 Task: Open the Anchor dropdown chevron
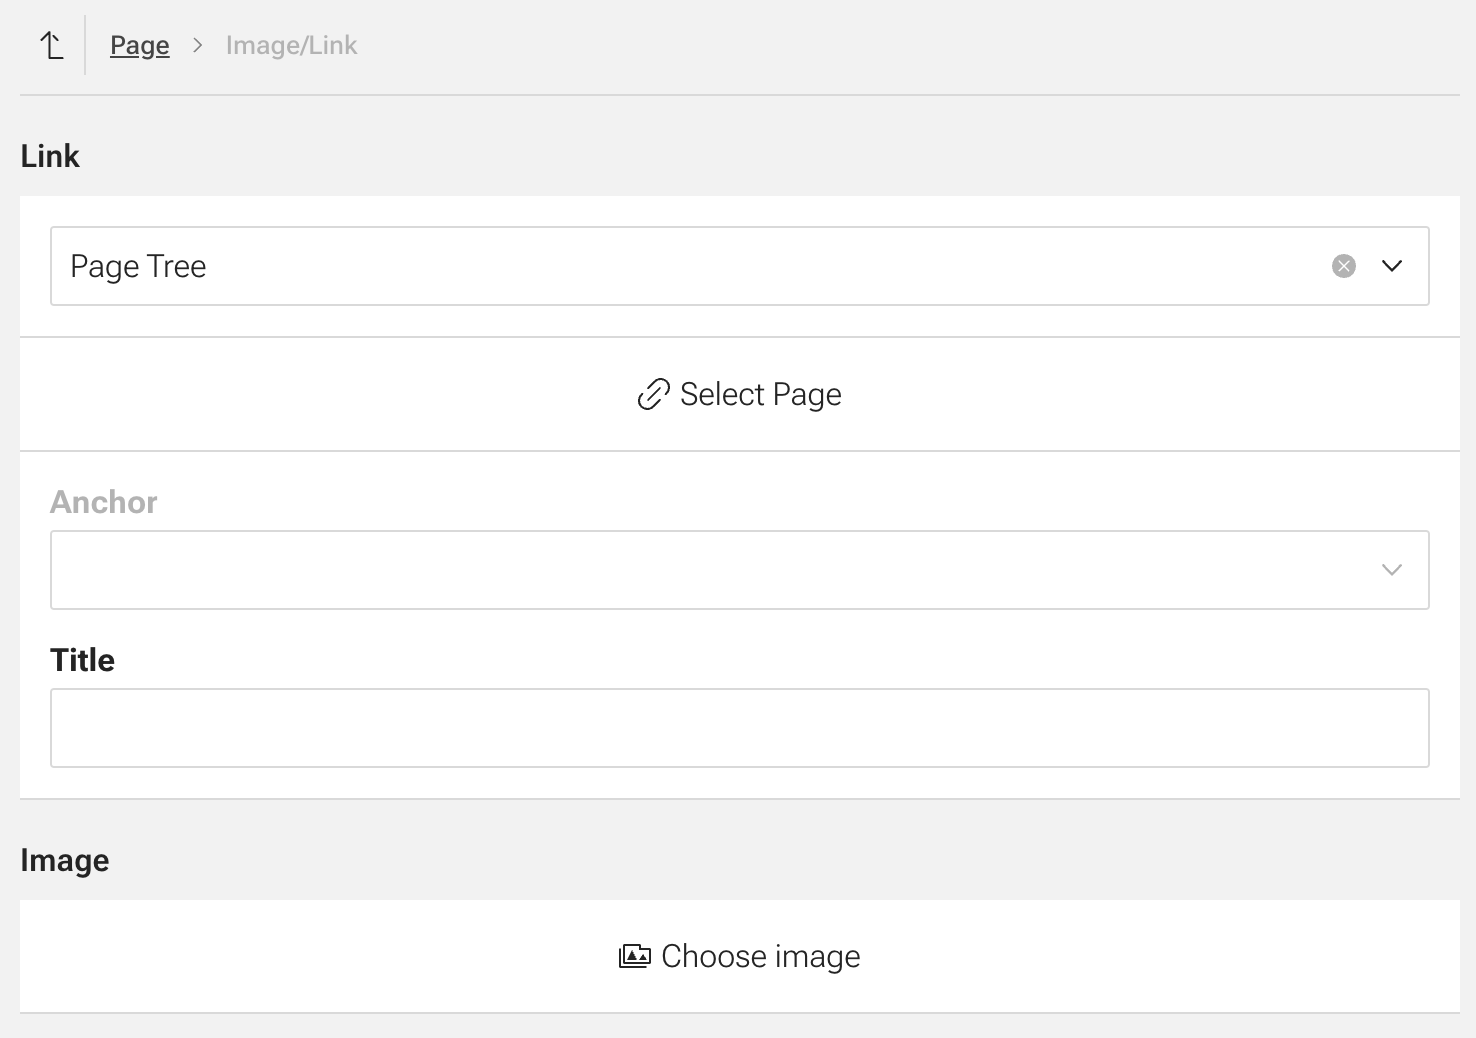1392,570
